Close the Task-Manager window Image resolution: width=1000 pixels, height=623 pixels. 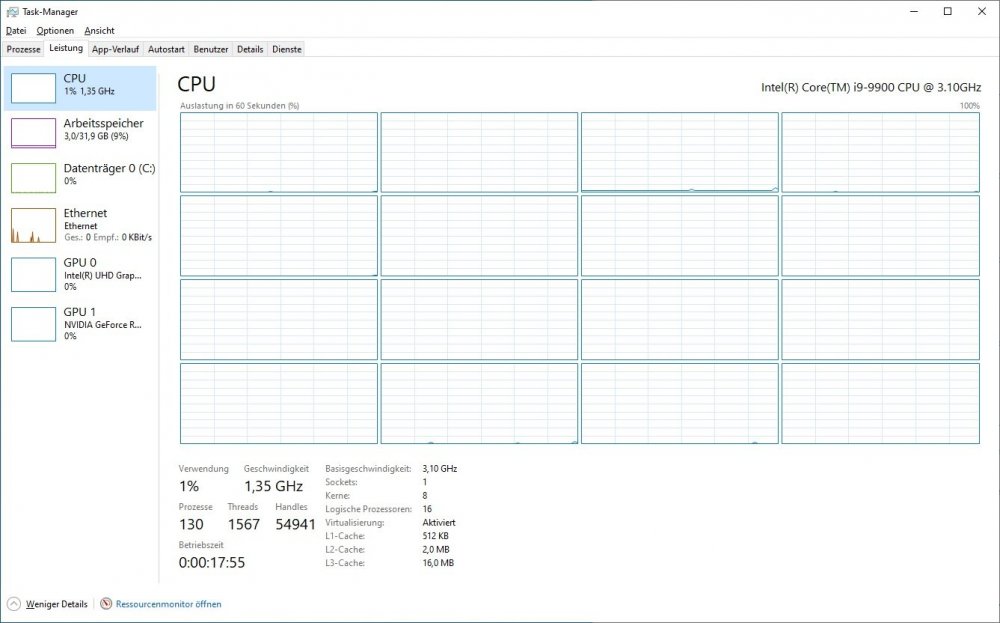point(982,11)
